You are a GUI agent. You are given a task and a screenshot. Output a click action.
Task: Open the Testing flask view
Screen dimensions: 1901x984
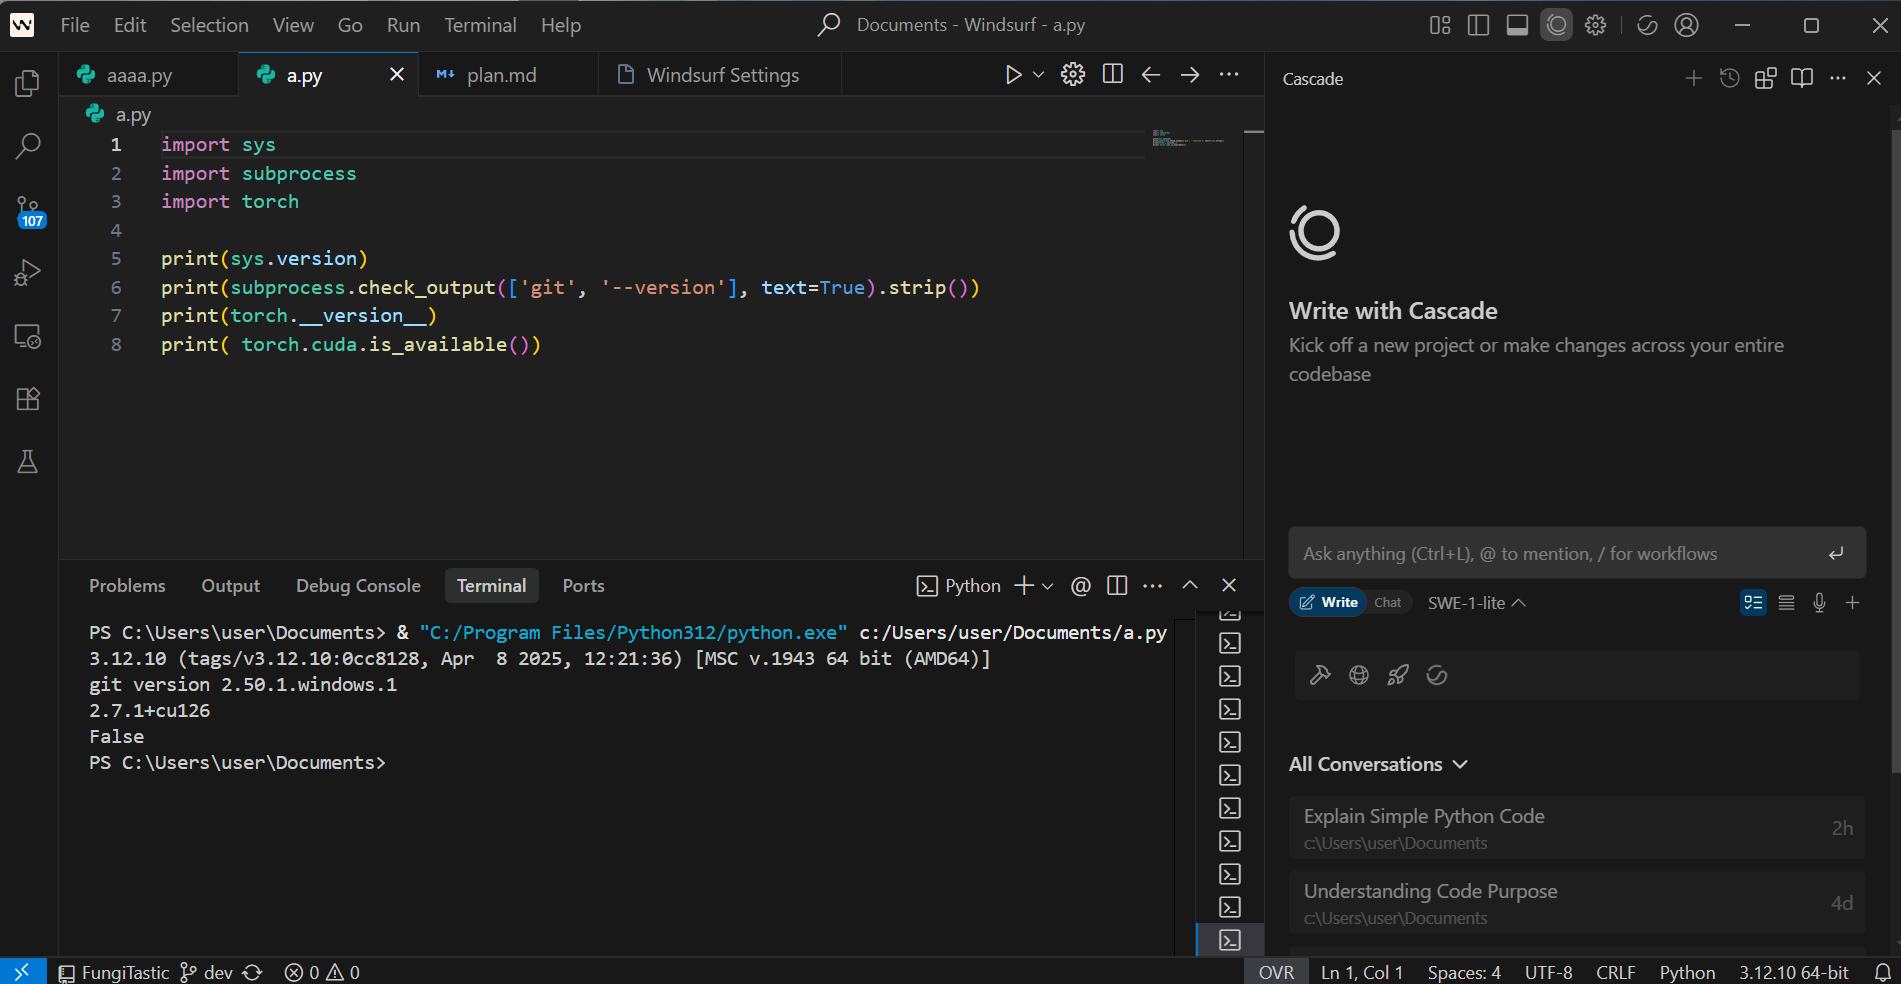click(x=28, y=462)
